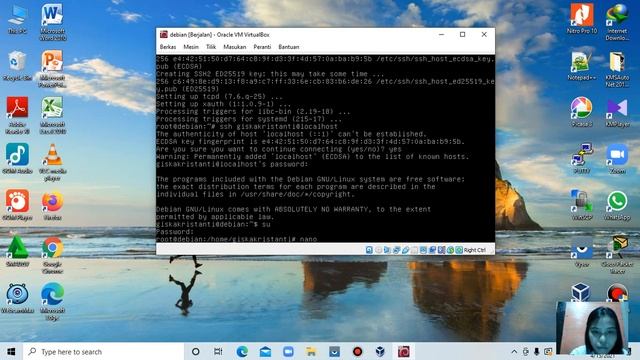Click the optical disc status icon
This screenshot has width=640, height=360.
click(x=378, y=250)
